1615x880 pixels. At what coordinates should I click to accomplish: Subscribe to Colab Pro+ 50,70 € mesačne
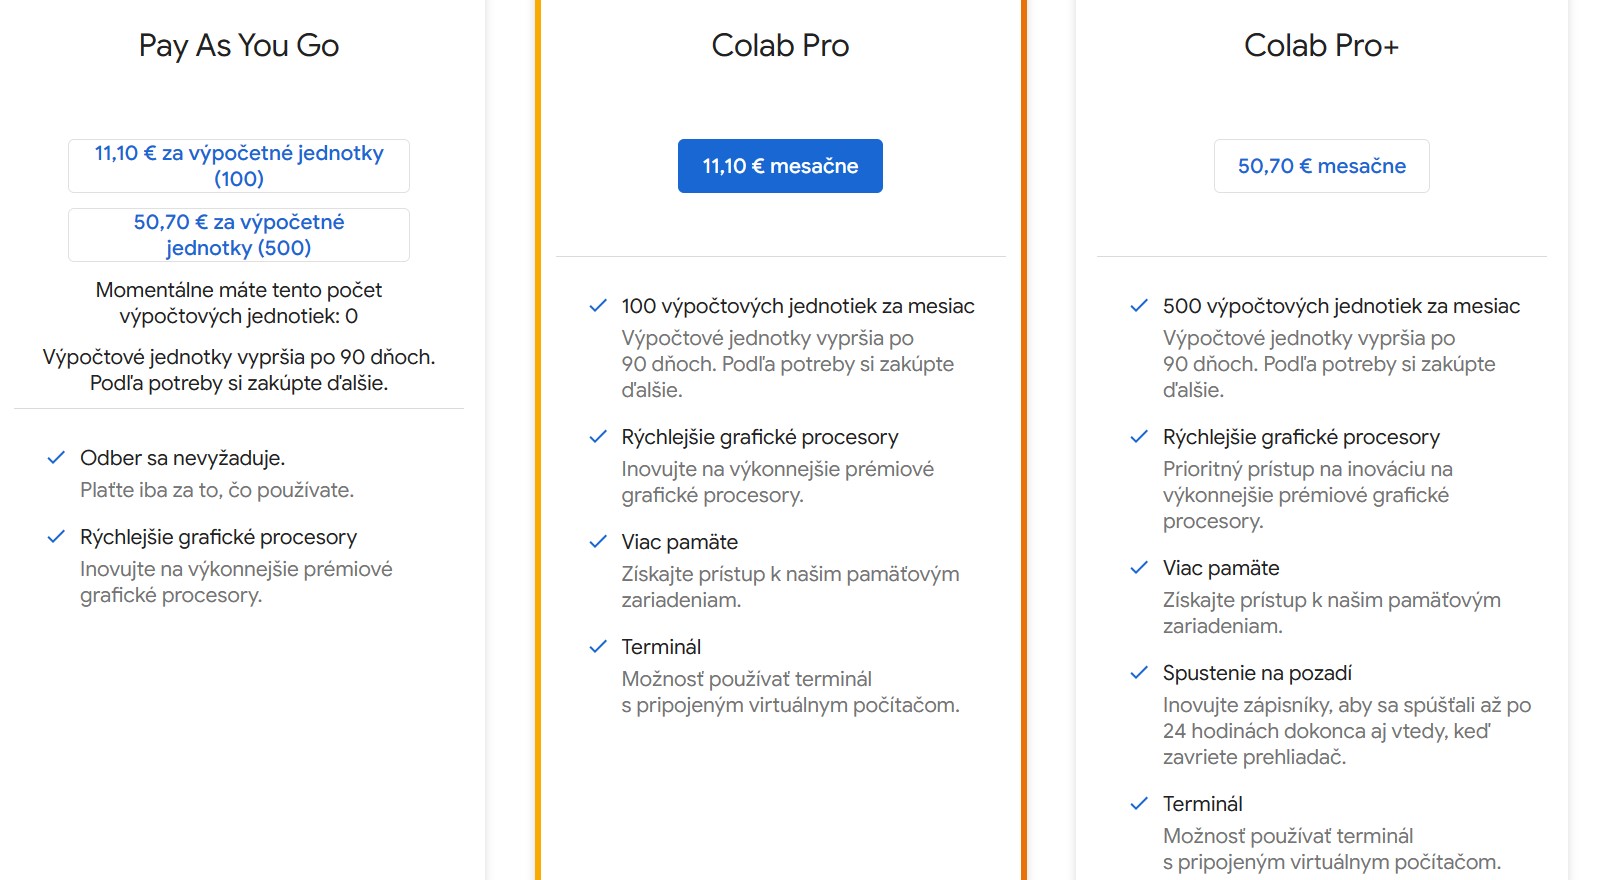pyautogui.click(x=1321, y=166)
